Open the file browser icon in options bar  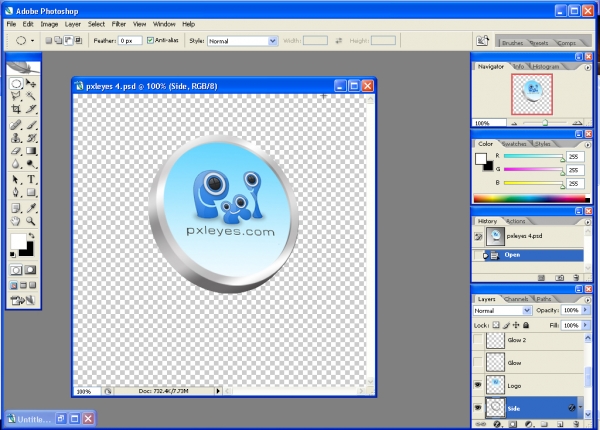tap(482, 41)
